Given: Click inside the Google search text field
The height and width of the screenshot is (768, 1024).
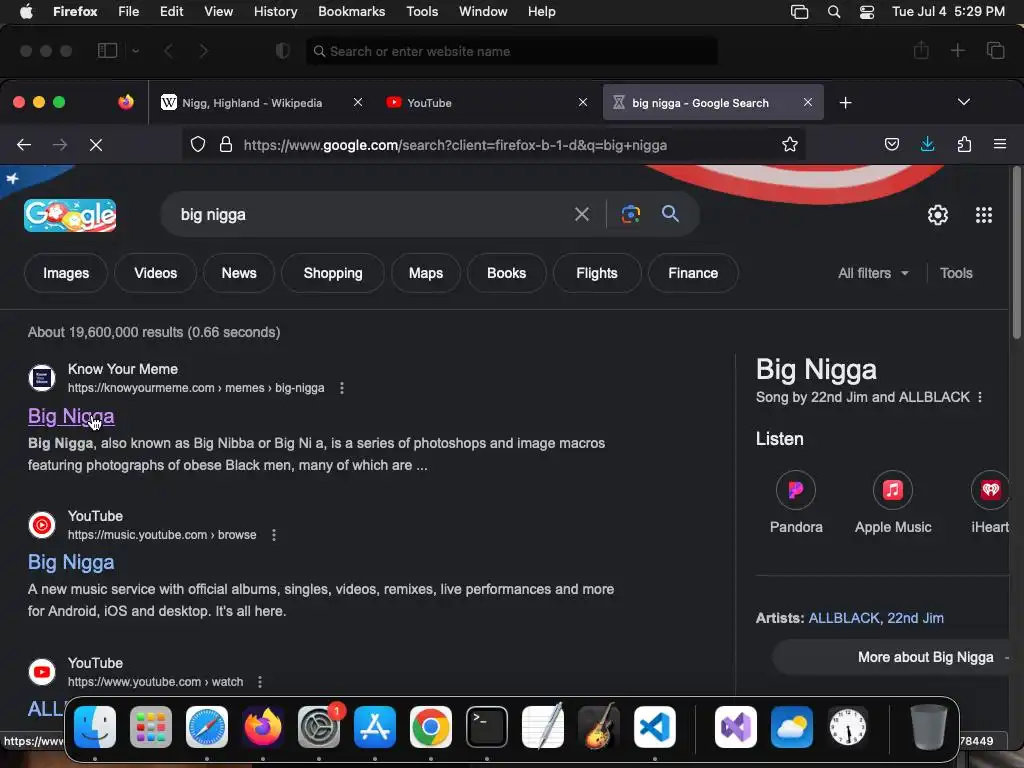Looking at the screenshot, I should pos(372,214).
